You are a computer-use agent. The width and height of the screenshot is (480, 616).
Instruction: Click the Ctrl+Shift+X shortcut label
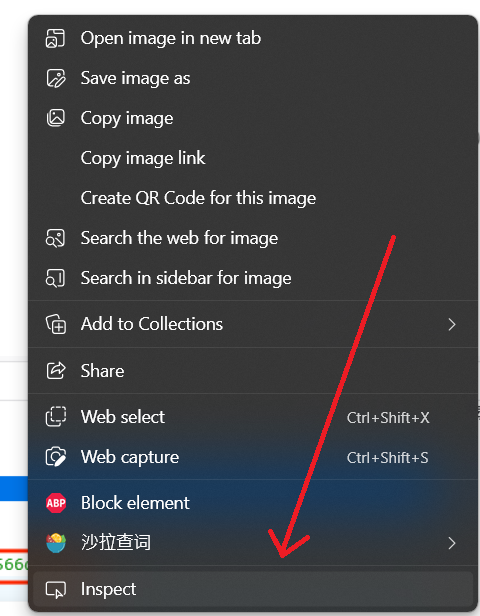pyautogui.click(x=388, y=418)
